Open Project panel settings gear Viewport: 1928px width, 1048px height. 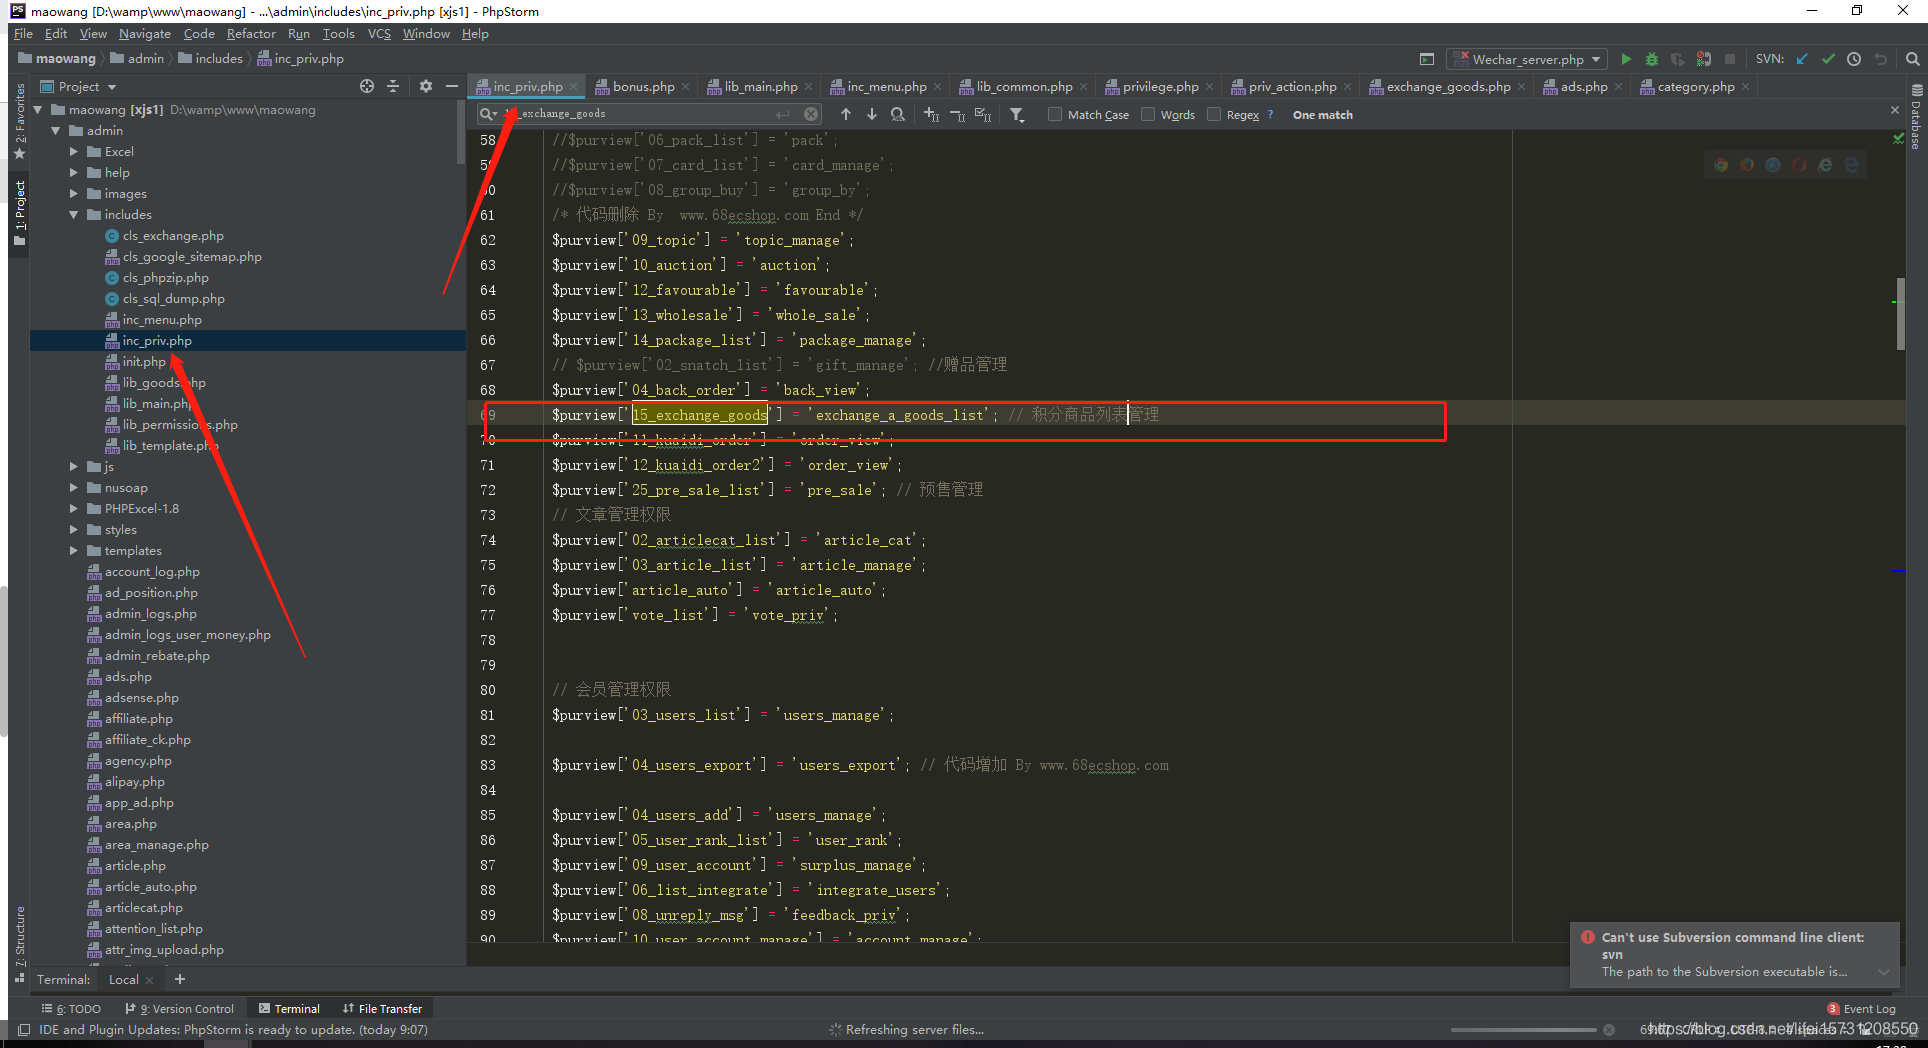coord(425,87)
